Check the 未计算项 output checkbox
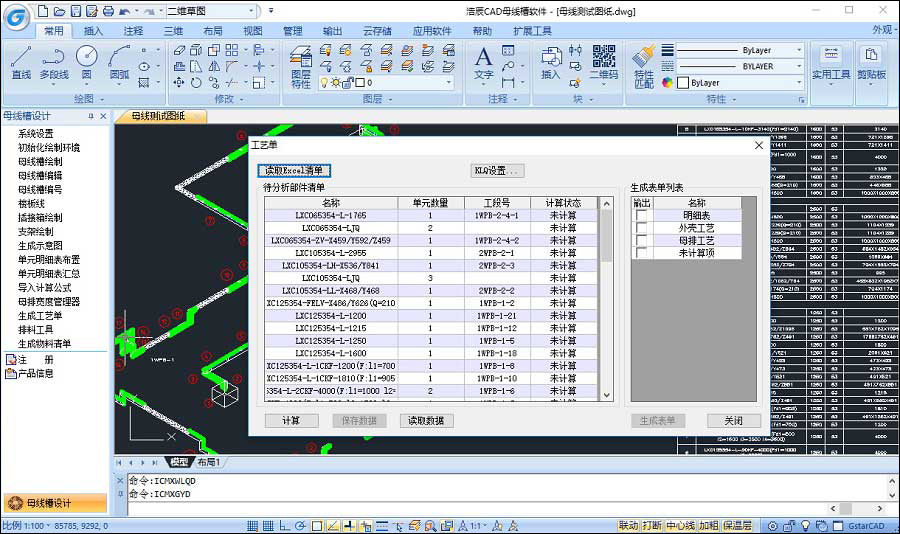 point(641,253)
